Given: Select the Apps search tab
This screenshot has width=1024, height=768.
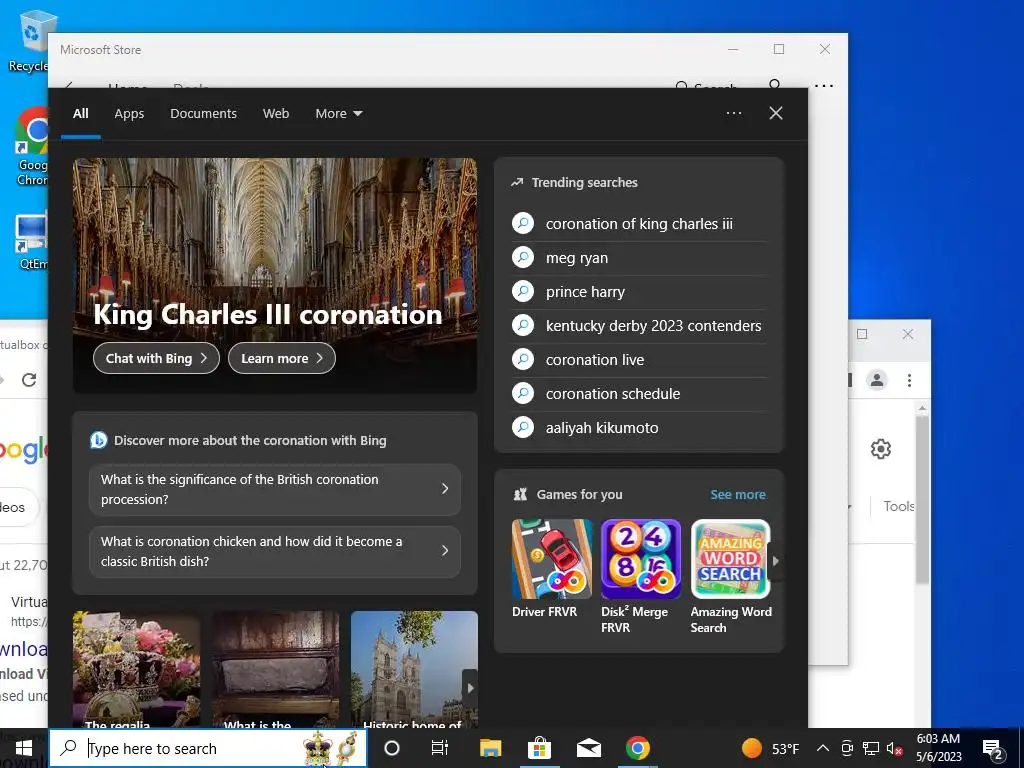Looking at the screenshot, I should point(129,114).
